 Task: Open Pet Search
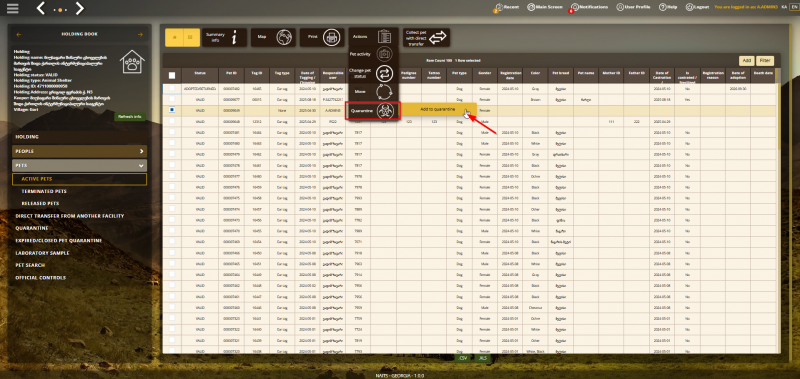pos(30,265)
